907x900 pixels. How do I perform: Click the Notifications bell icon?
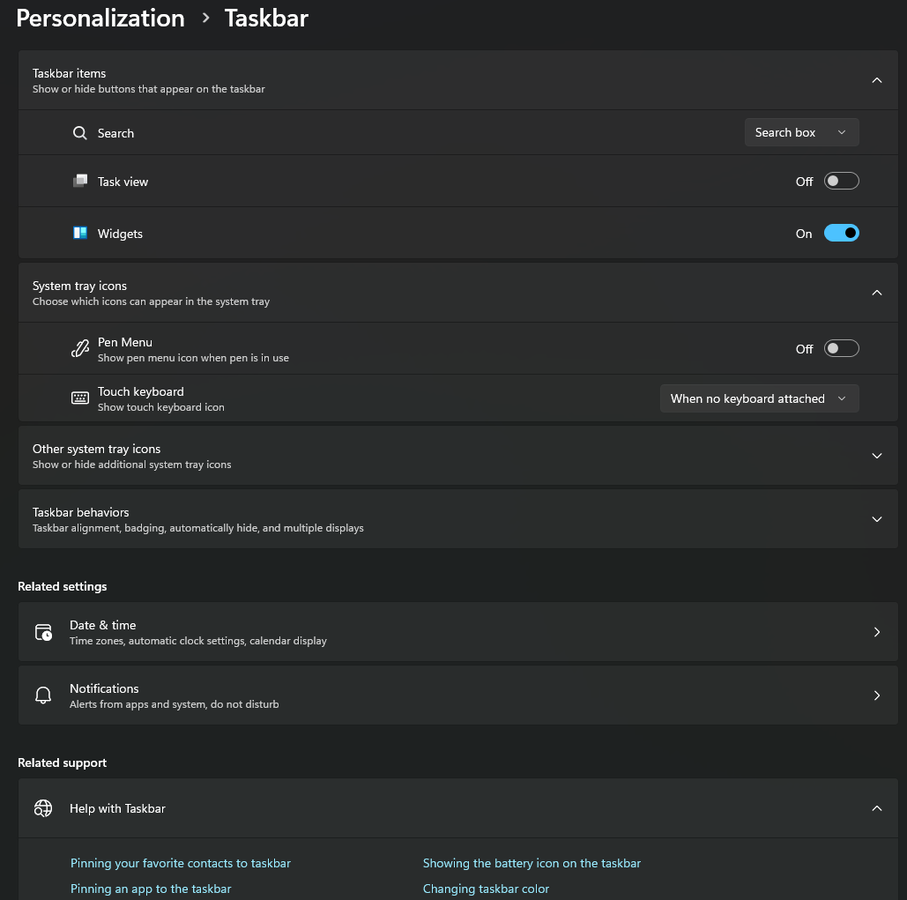[43, 695]
